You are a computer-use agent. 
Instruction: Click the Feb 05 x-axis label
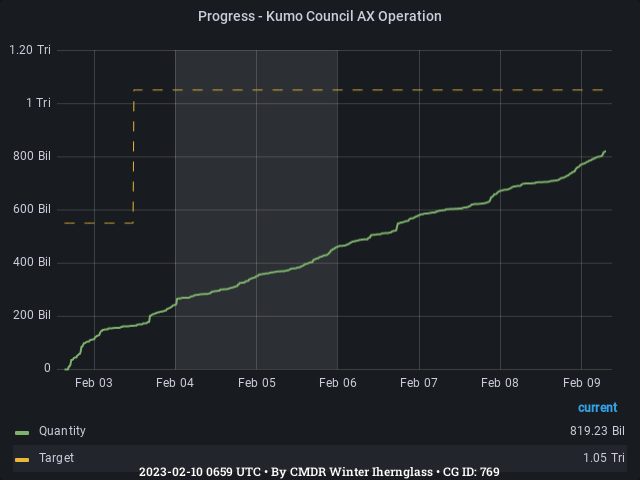click(x=257, y=383)
